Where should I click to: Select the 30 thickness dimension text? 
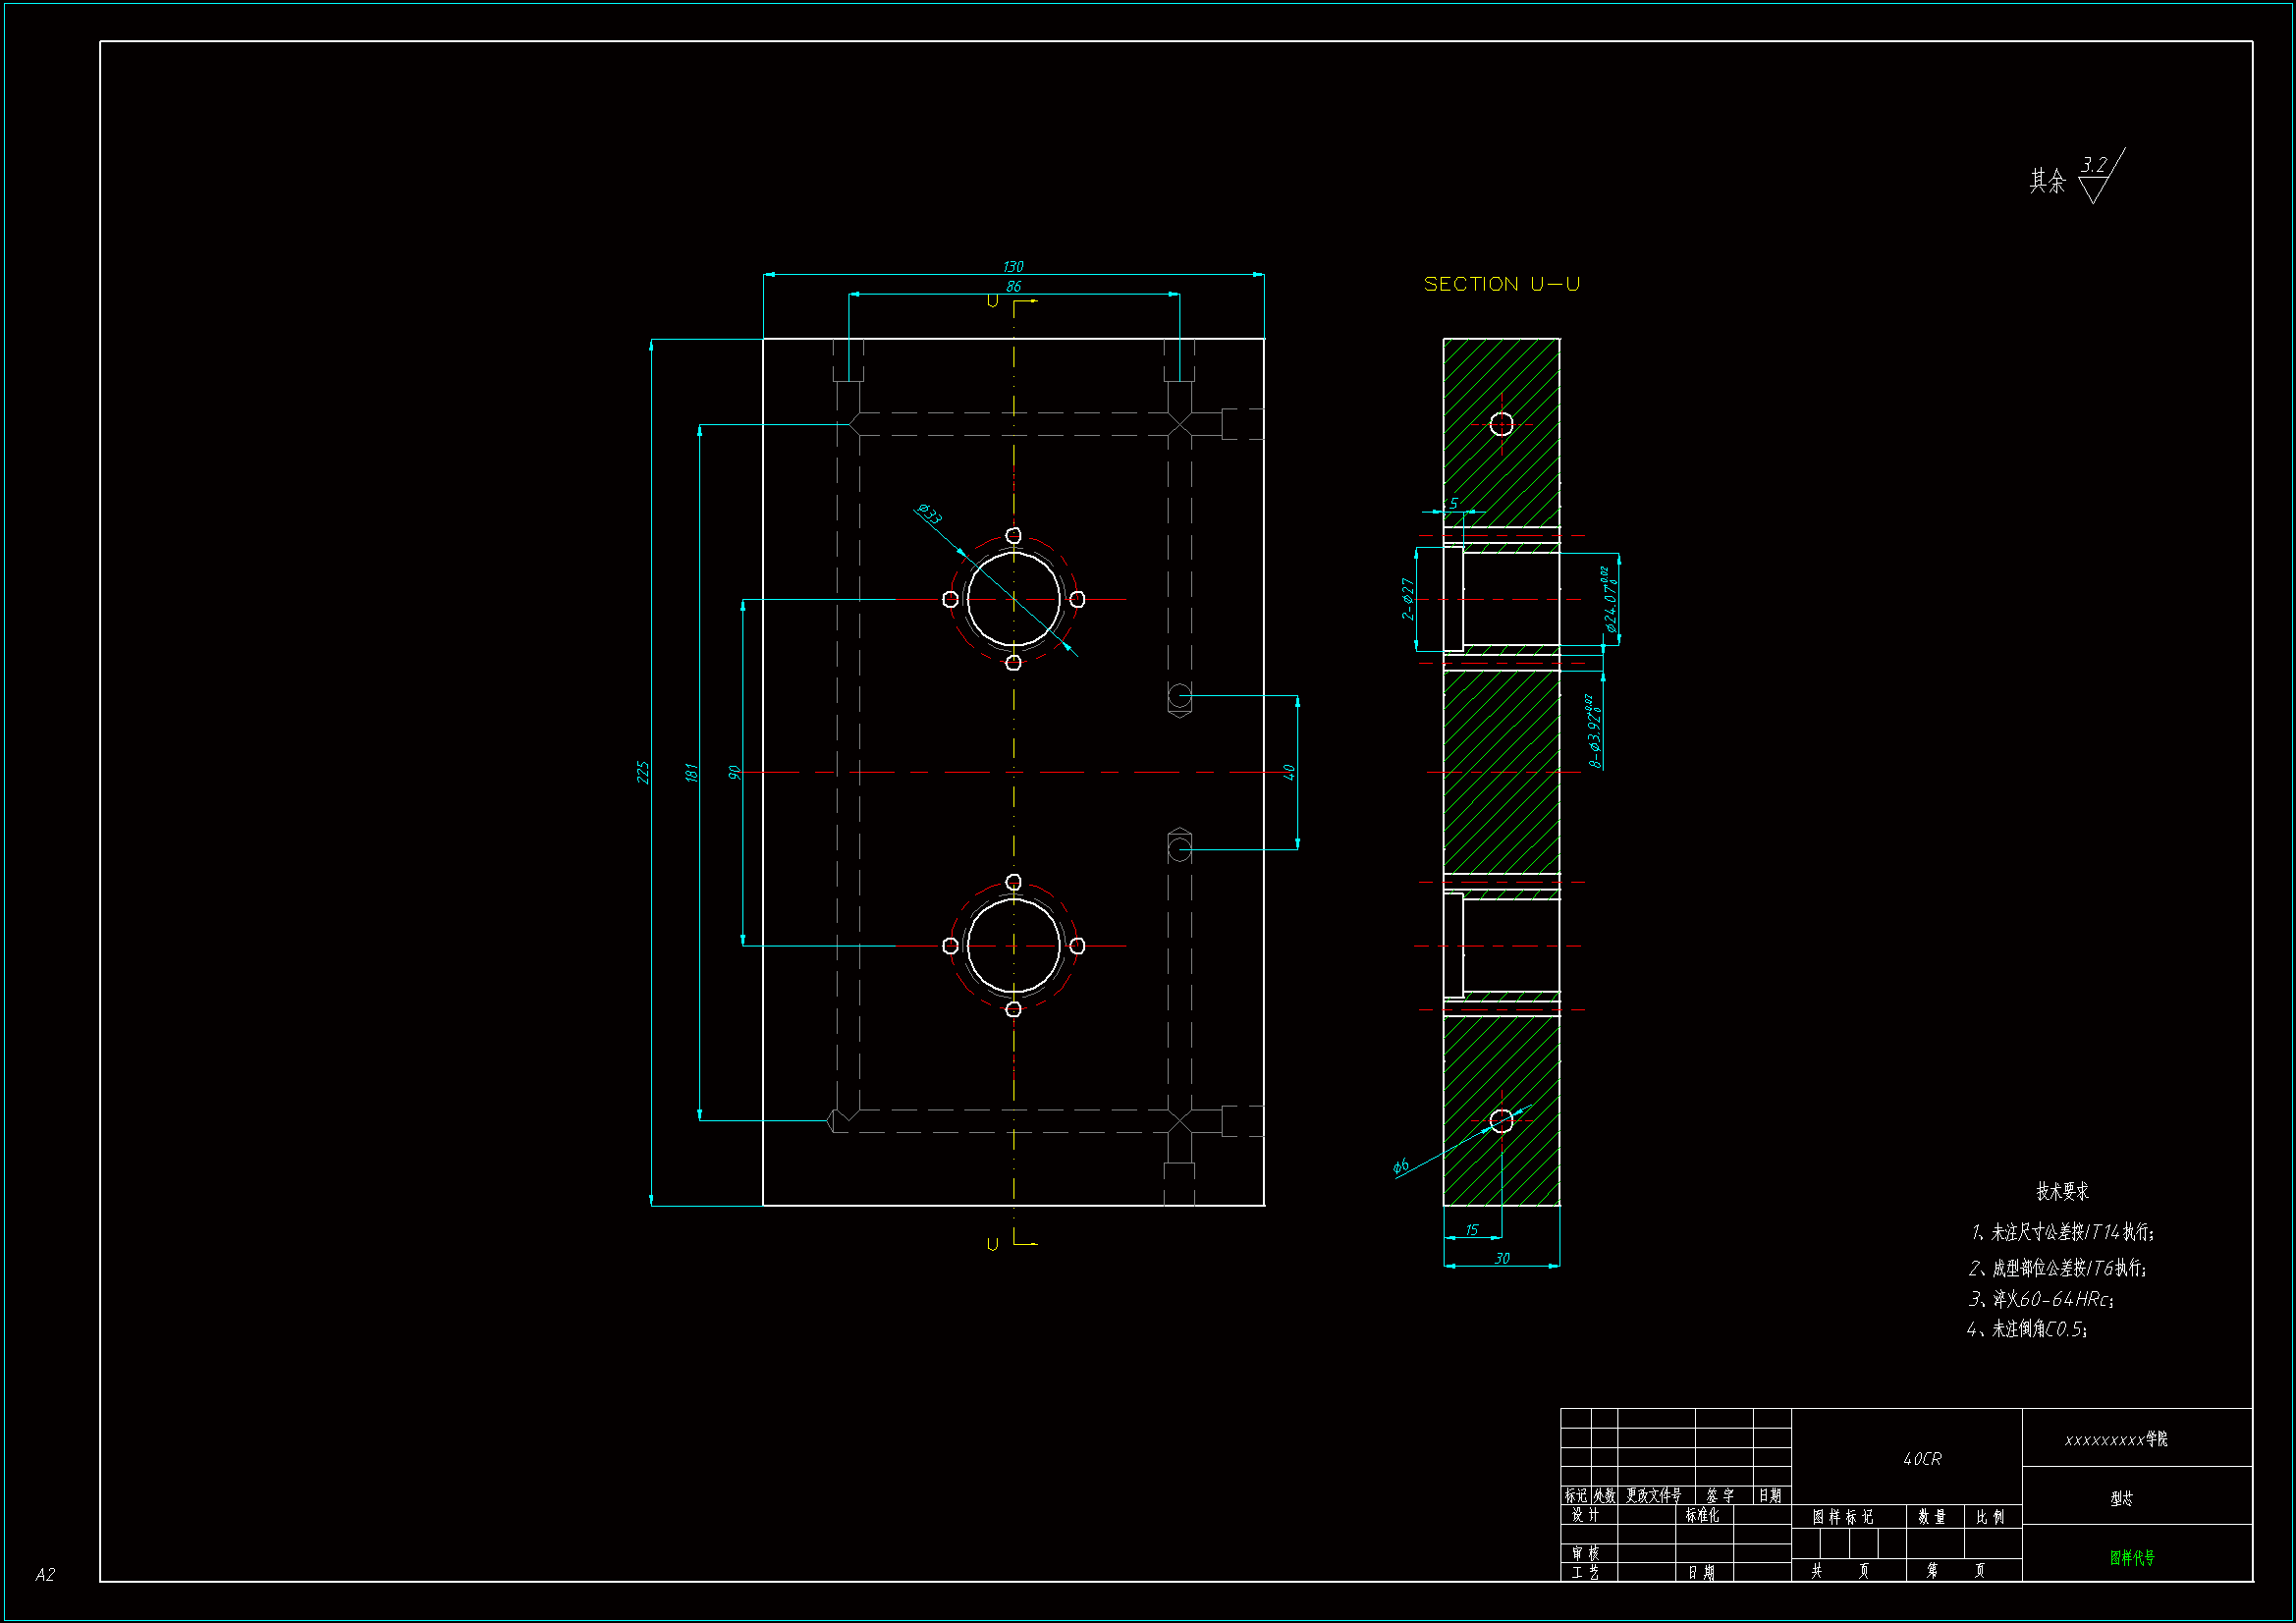pos(1501,1258)
